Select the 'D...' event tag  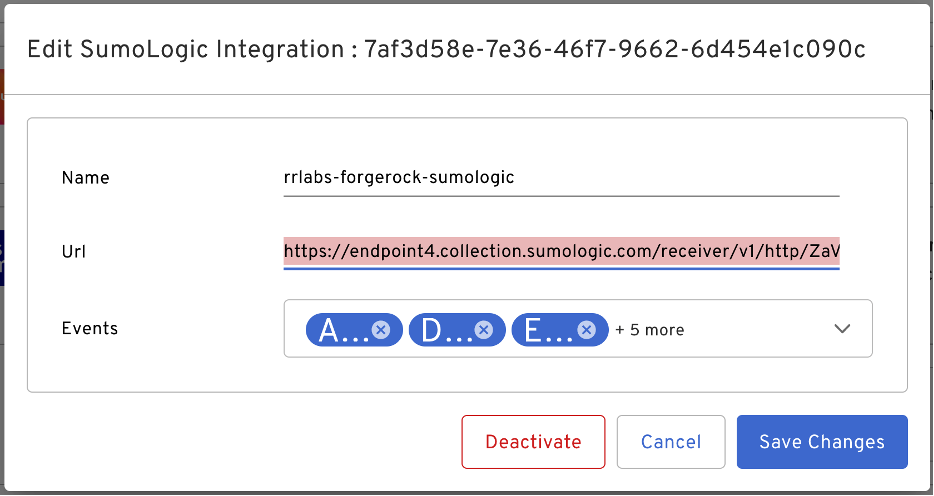pyautogui.click(x=441, y=330)
